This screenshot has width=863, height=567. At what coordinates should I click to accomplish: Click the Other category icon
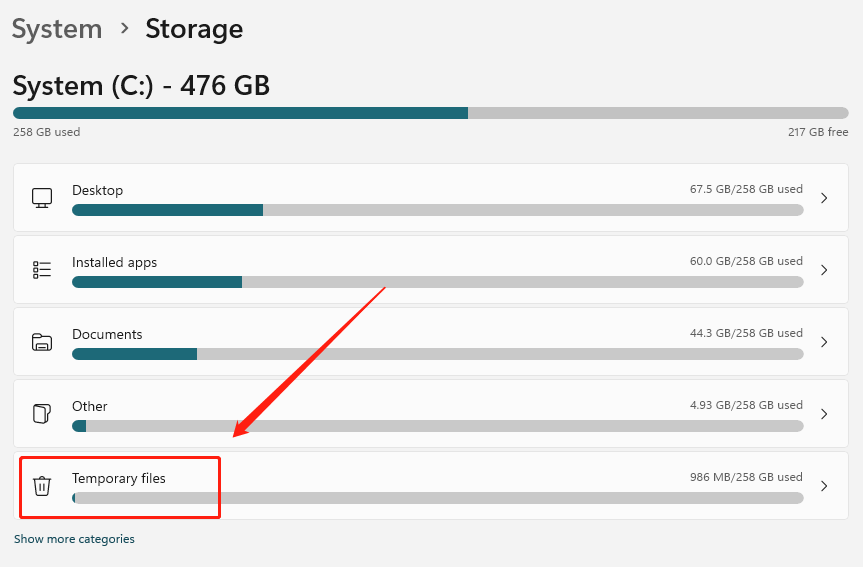[x=42, y=414]
